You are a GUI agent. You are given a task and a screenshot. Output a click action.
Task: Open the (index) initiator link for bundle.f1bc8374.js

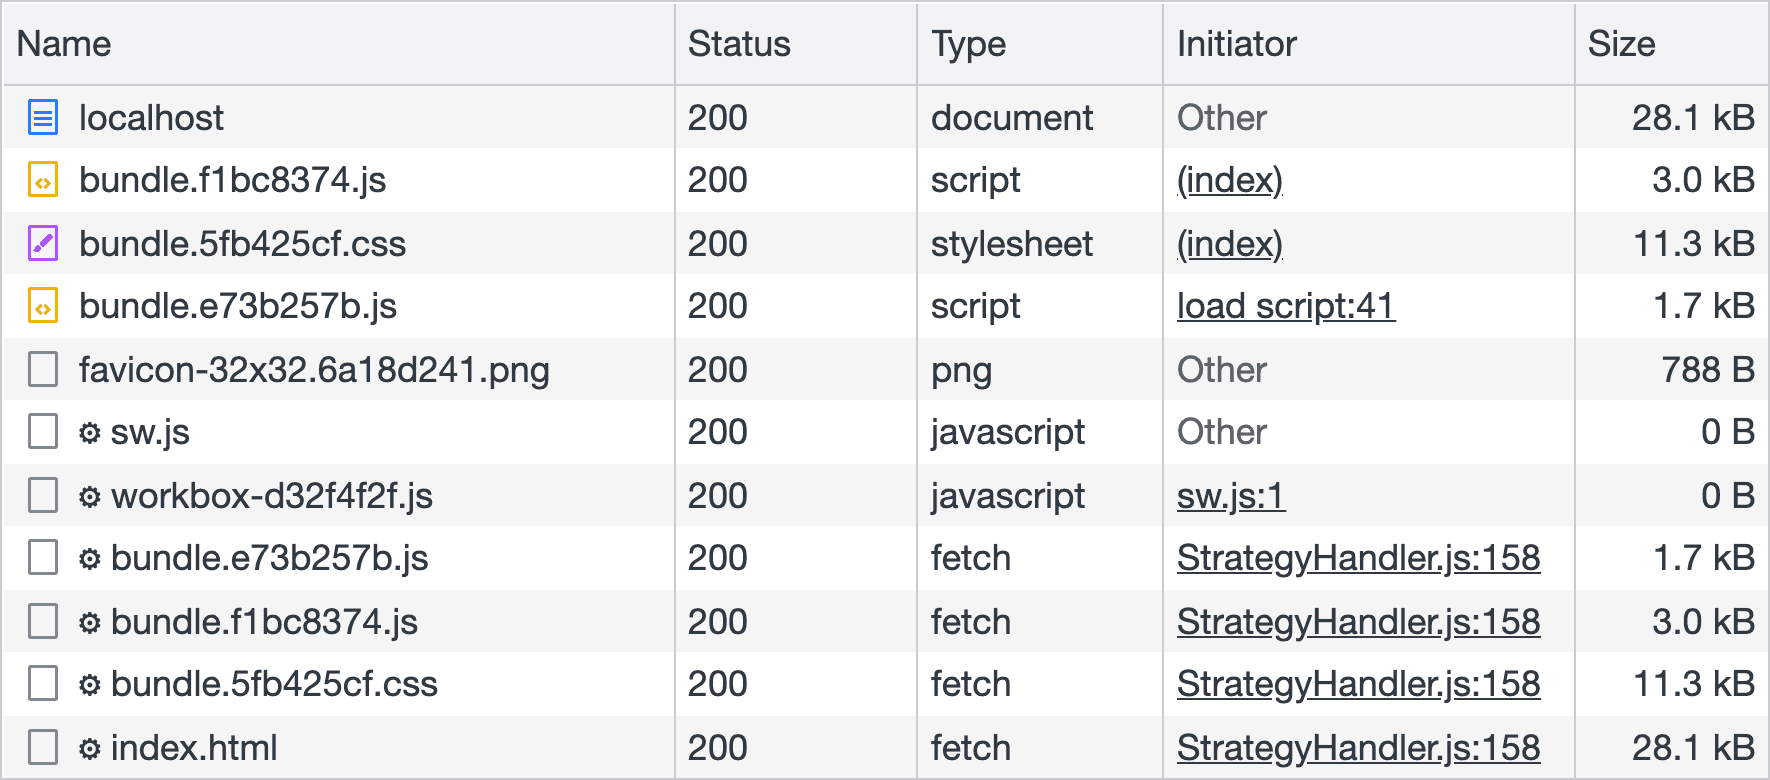1229,180
